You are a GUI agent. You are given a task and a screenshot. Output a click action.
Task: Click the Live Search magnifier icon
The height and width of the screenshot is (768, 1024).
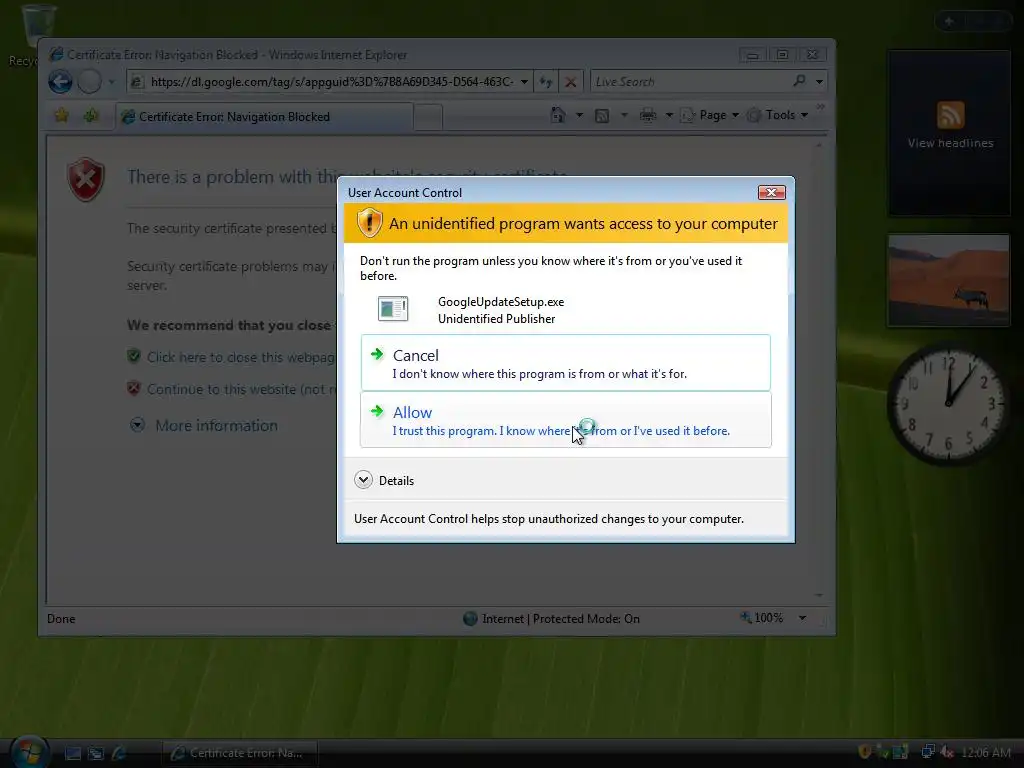(x=799, y=81)
